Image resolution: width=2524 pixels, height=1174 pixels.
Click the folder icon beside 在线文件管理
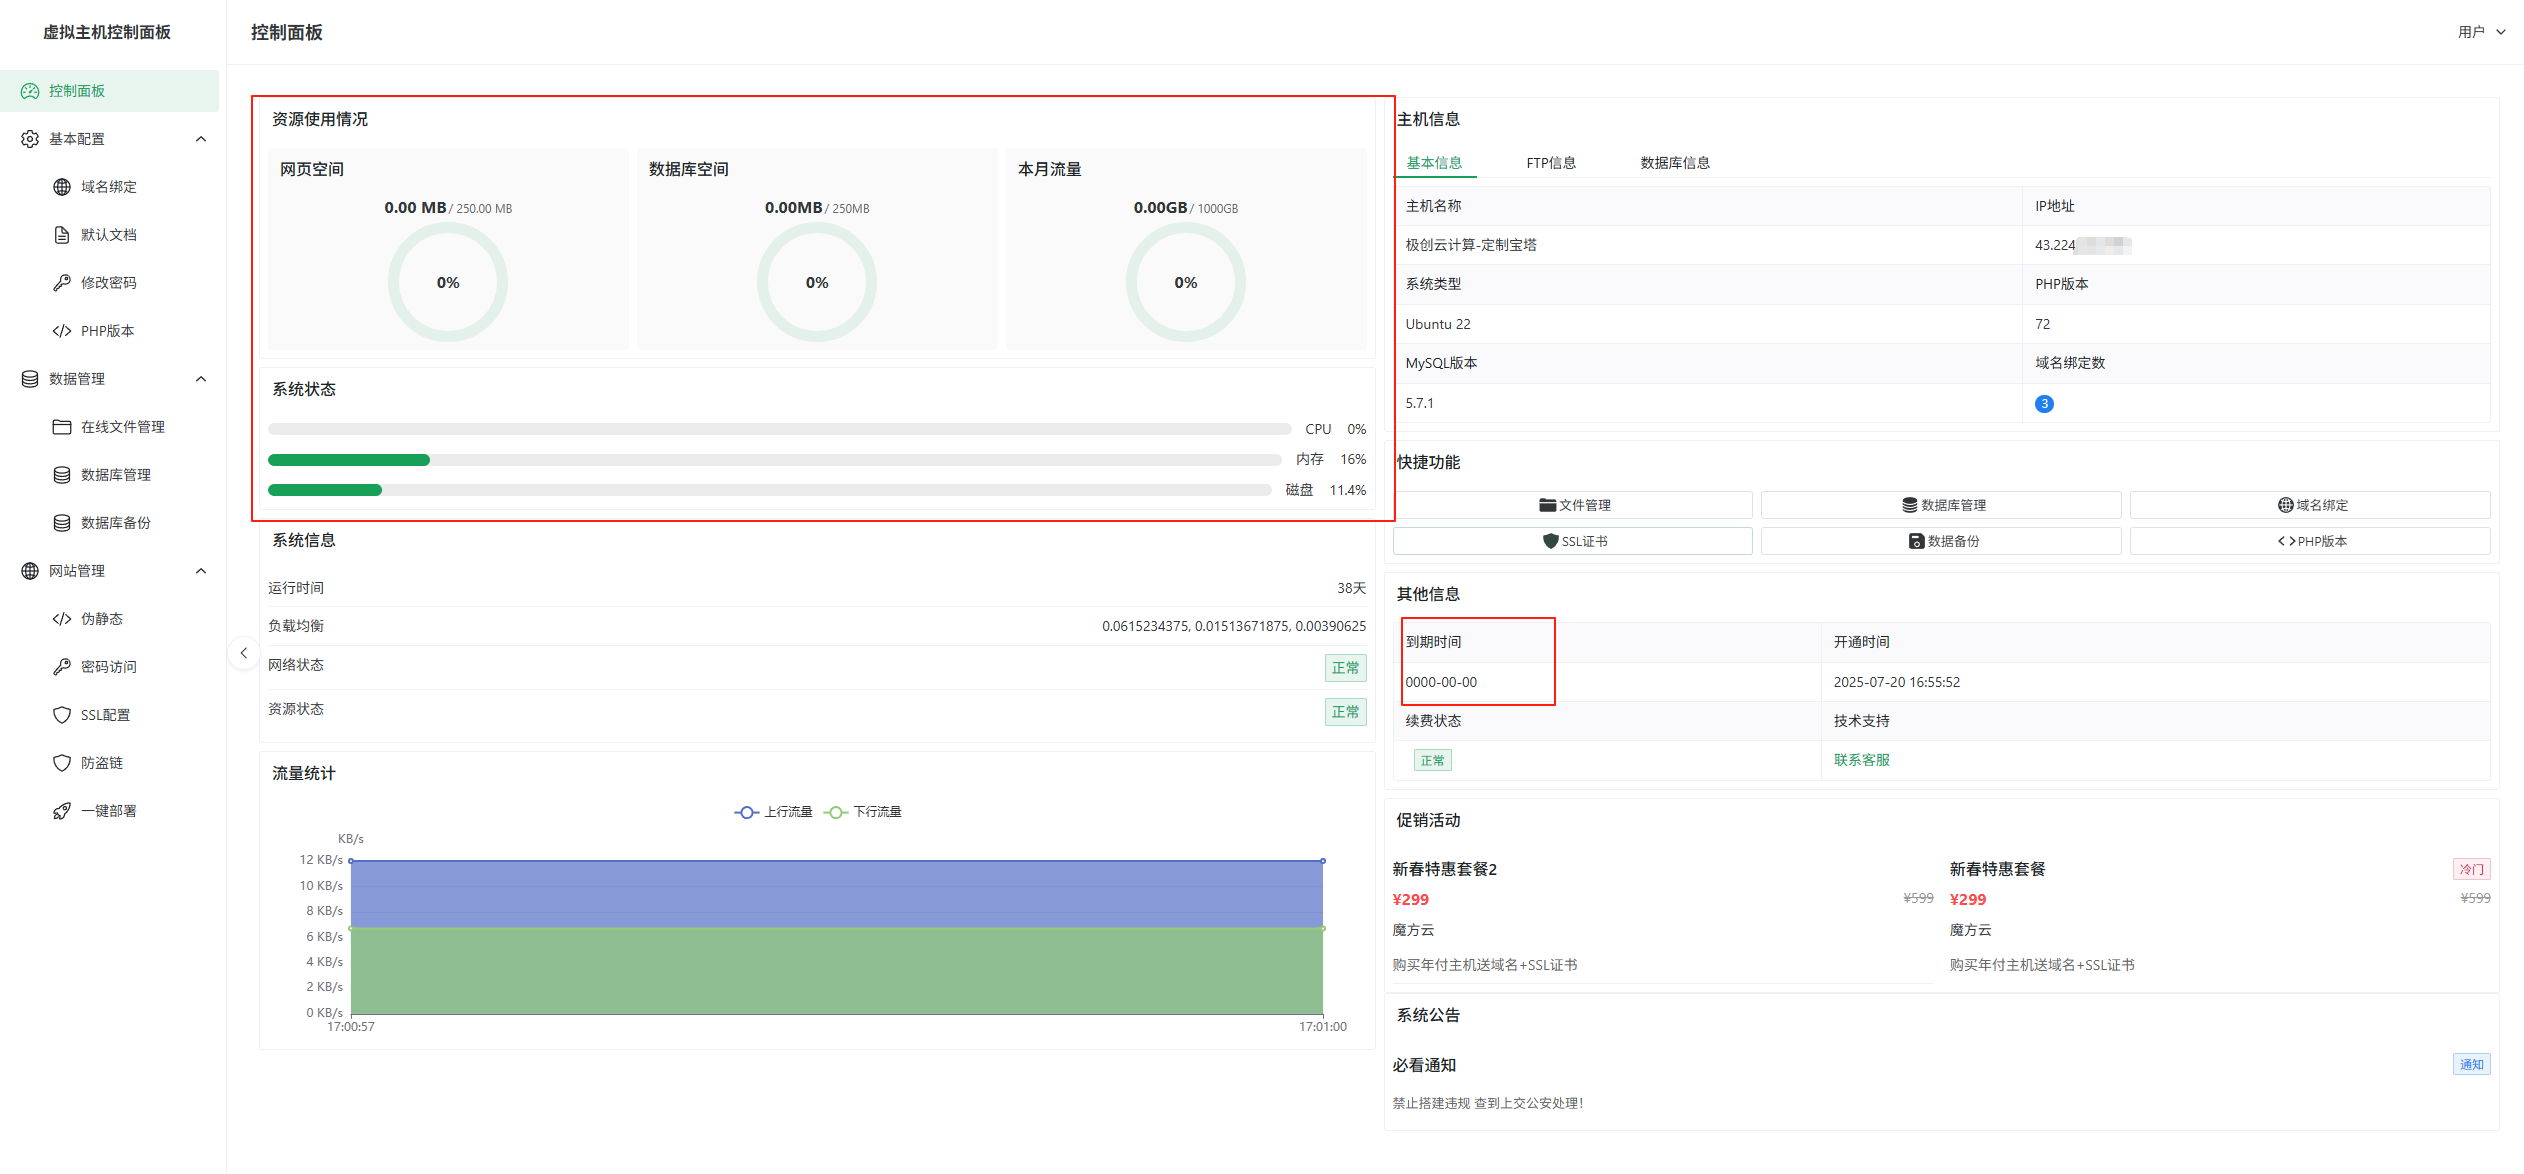coord(62,427)
